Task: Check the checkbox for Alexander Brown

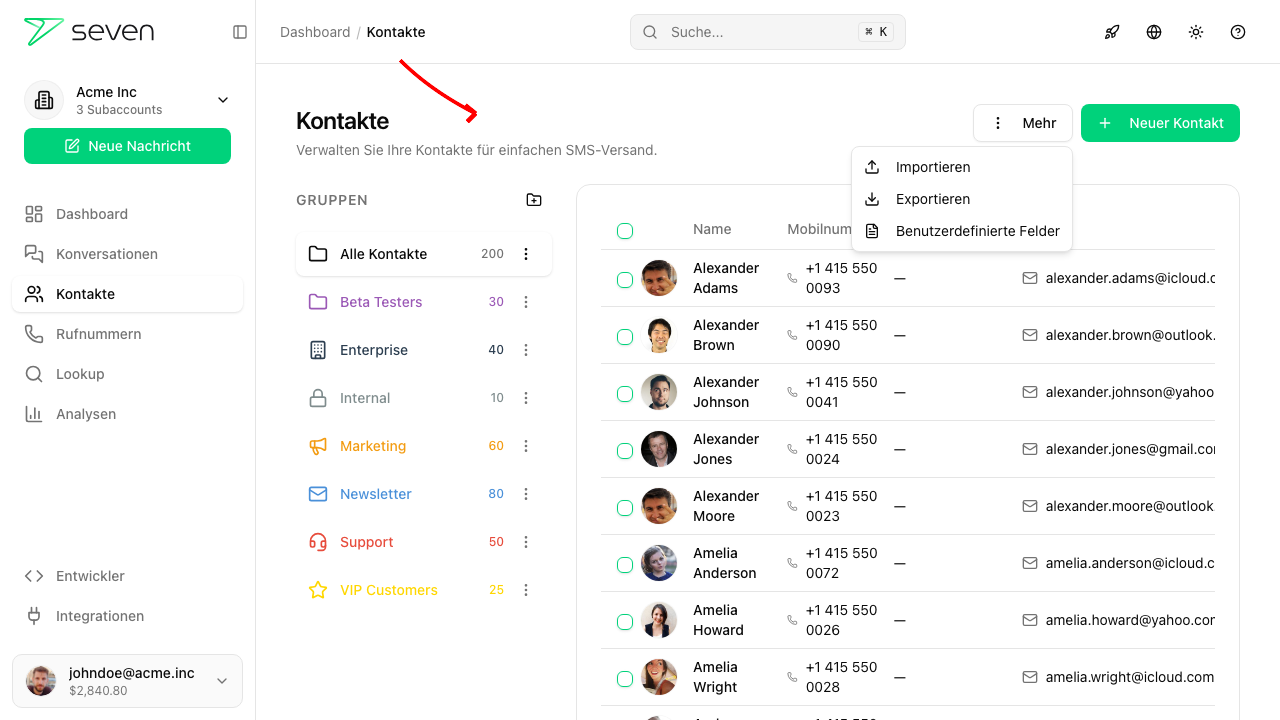Action: [x=625, y=336]
